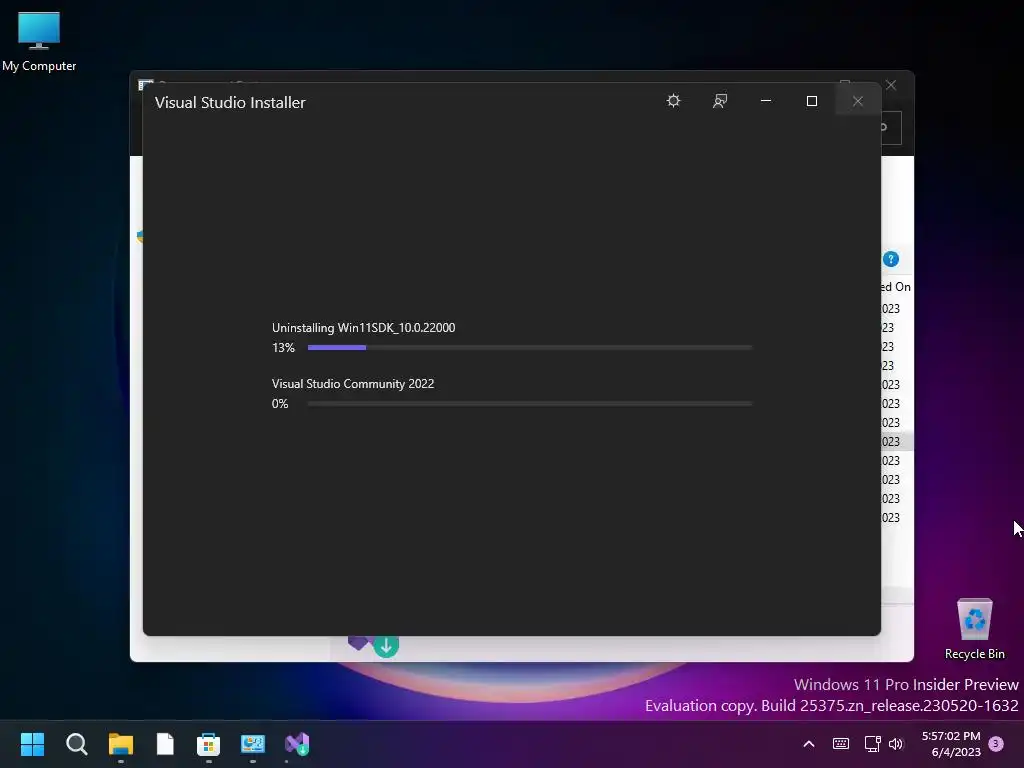This screenshot has height=768, width=1024.
Task: Open the Windows Start menu
Action: click(x=32, y=744)
